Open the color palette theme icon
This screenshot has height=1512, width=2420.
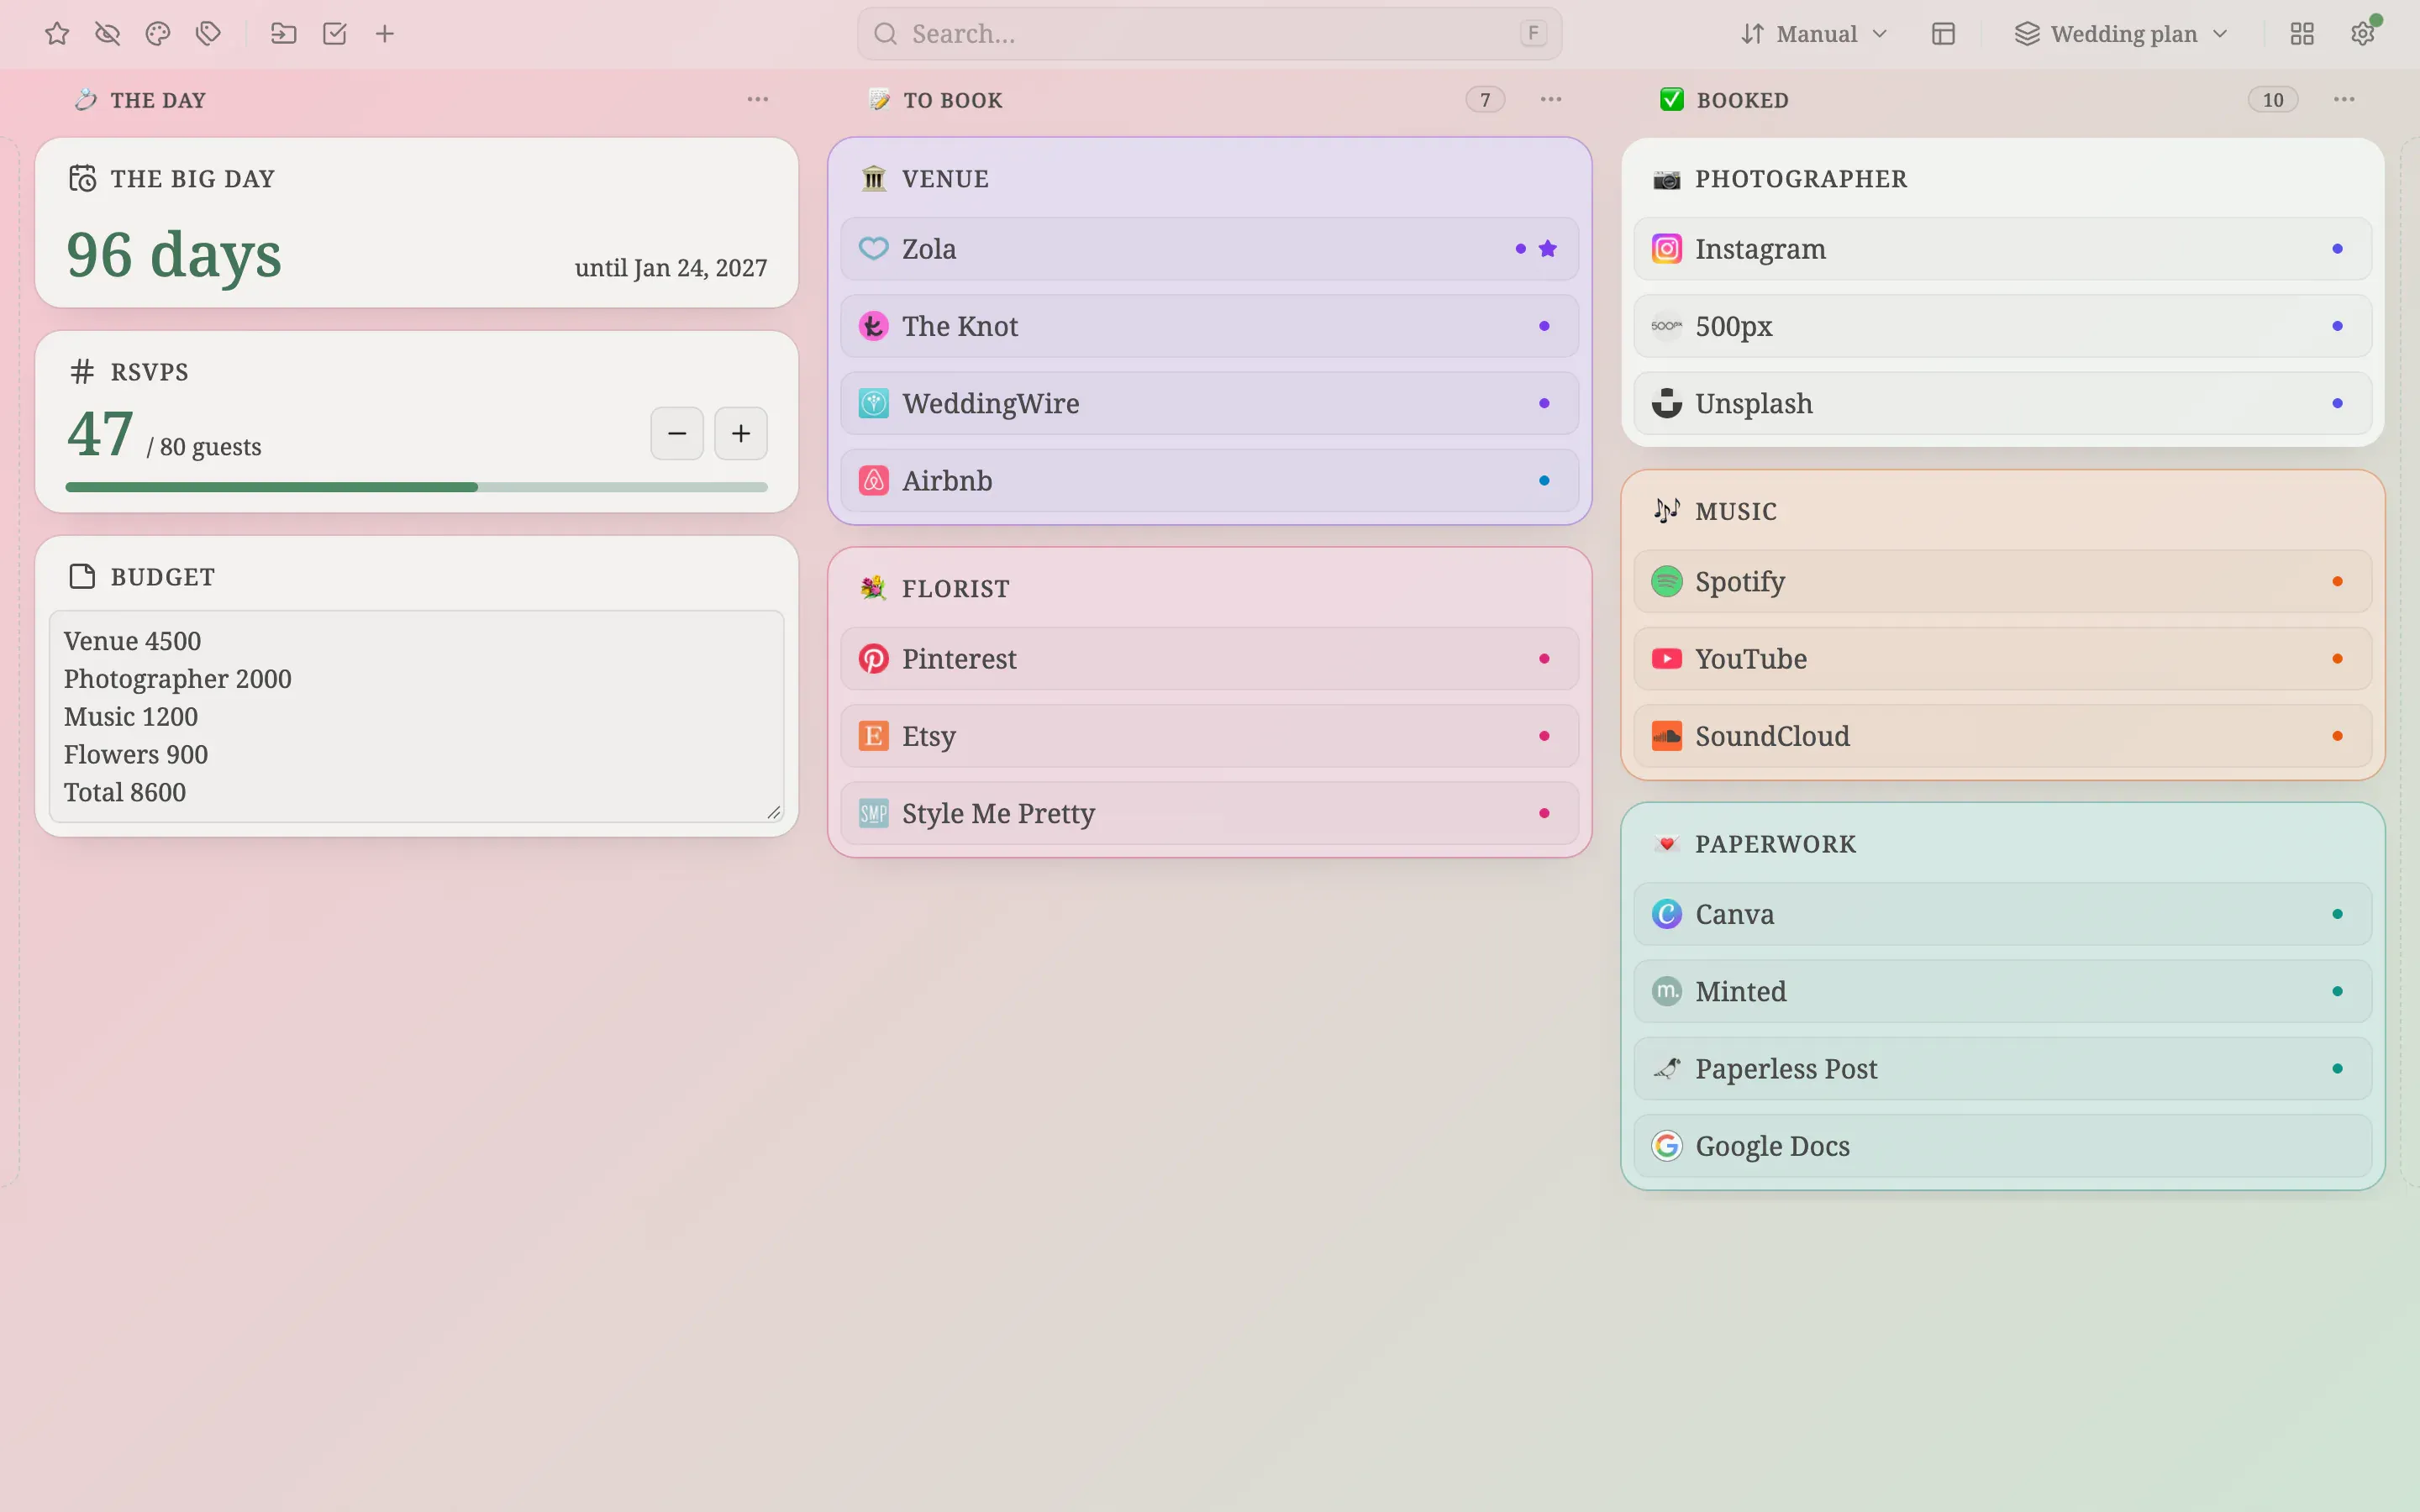158,34
